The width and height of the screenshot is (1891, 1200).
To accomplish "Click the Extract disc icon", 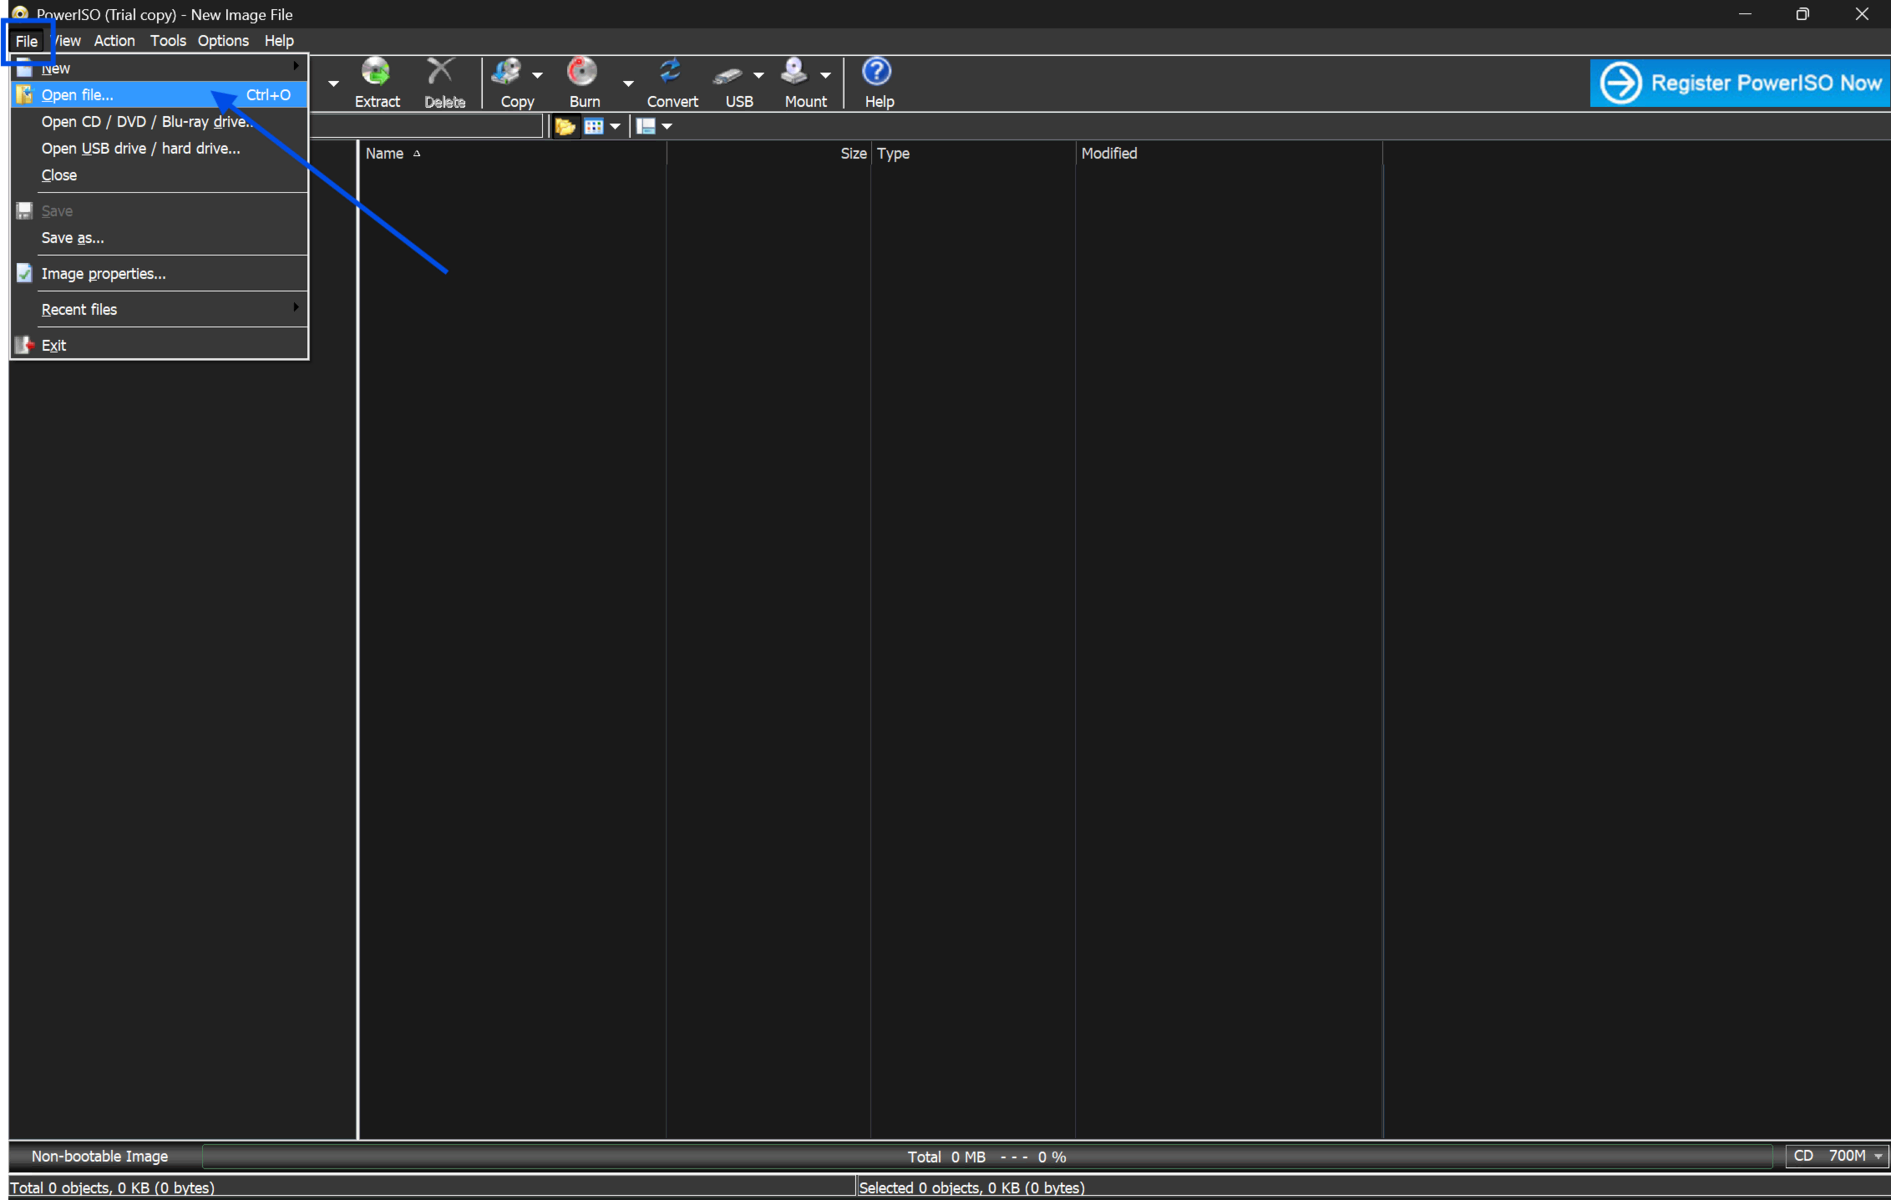I will tap(376, 73).
